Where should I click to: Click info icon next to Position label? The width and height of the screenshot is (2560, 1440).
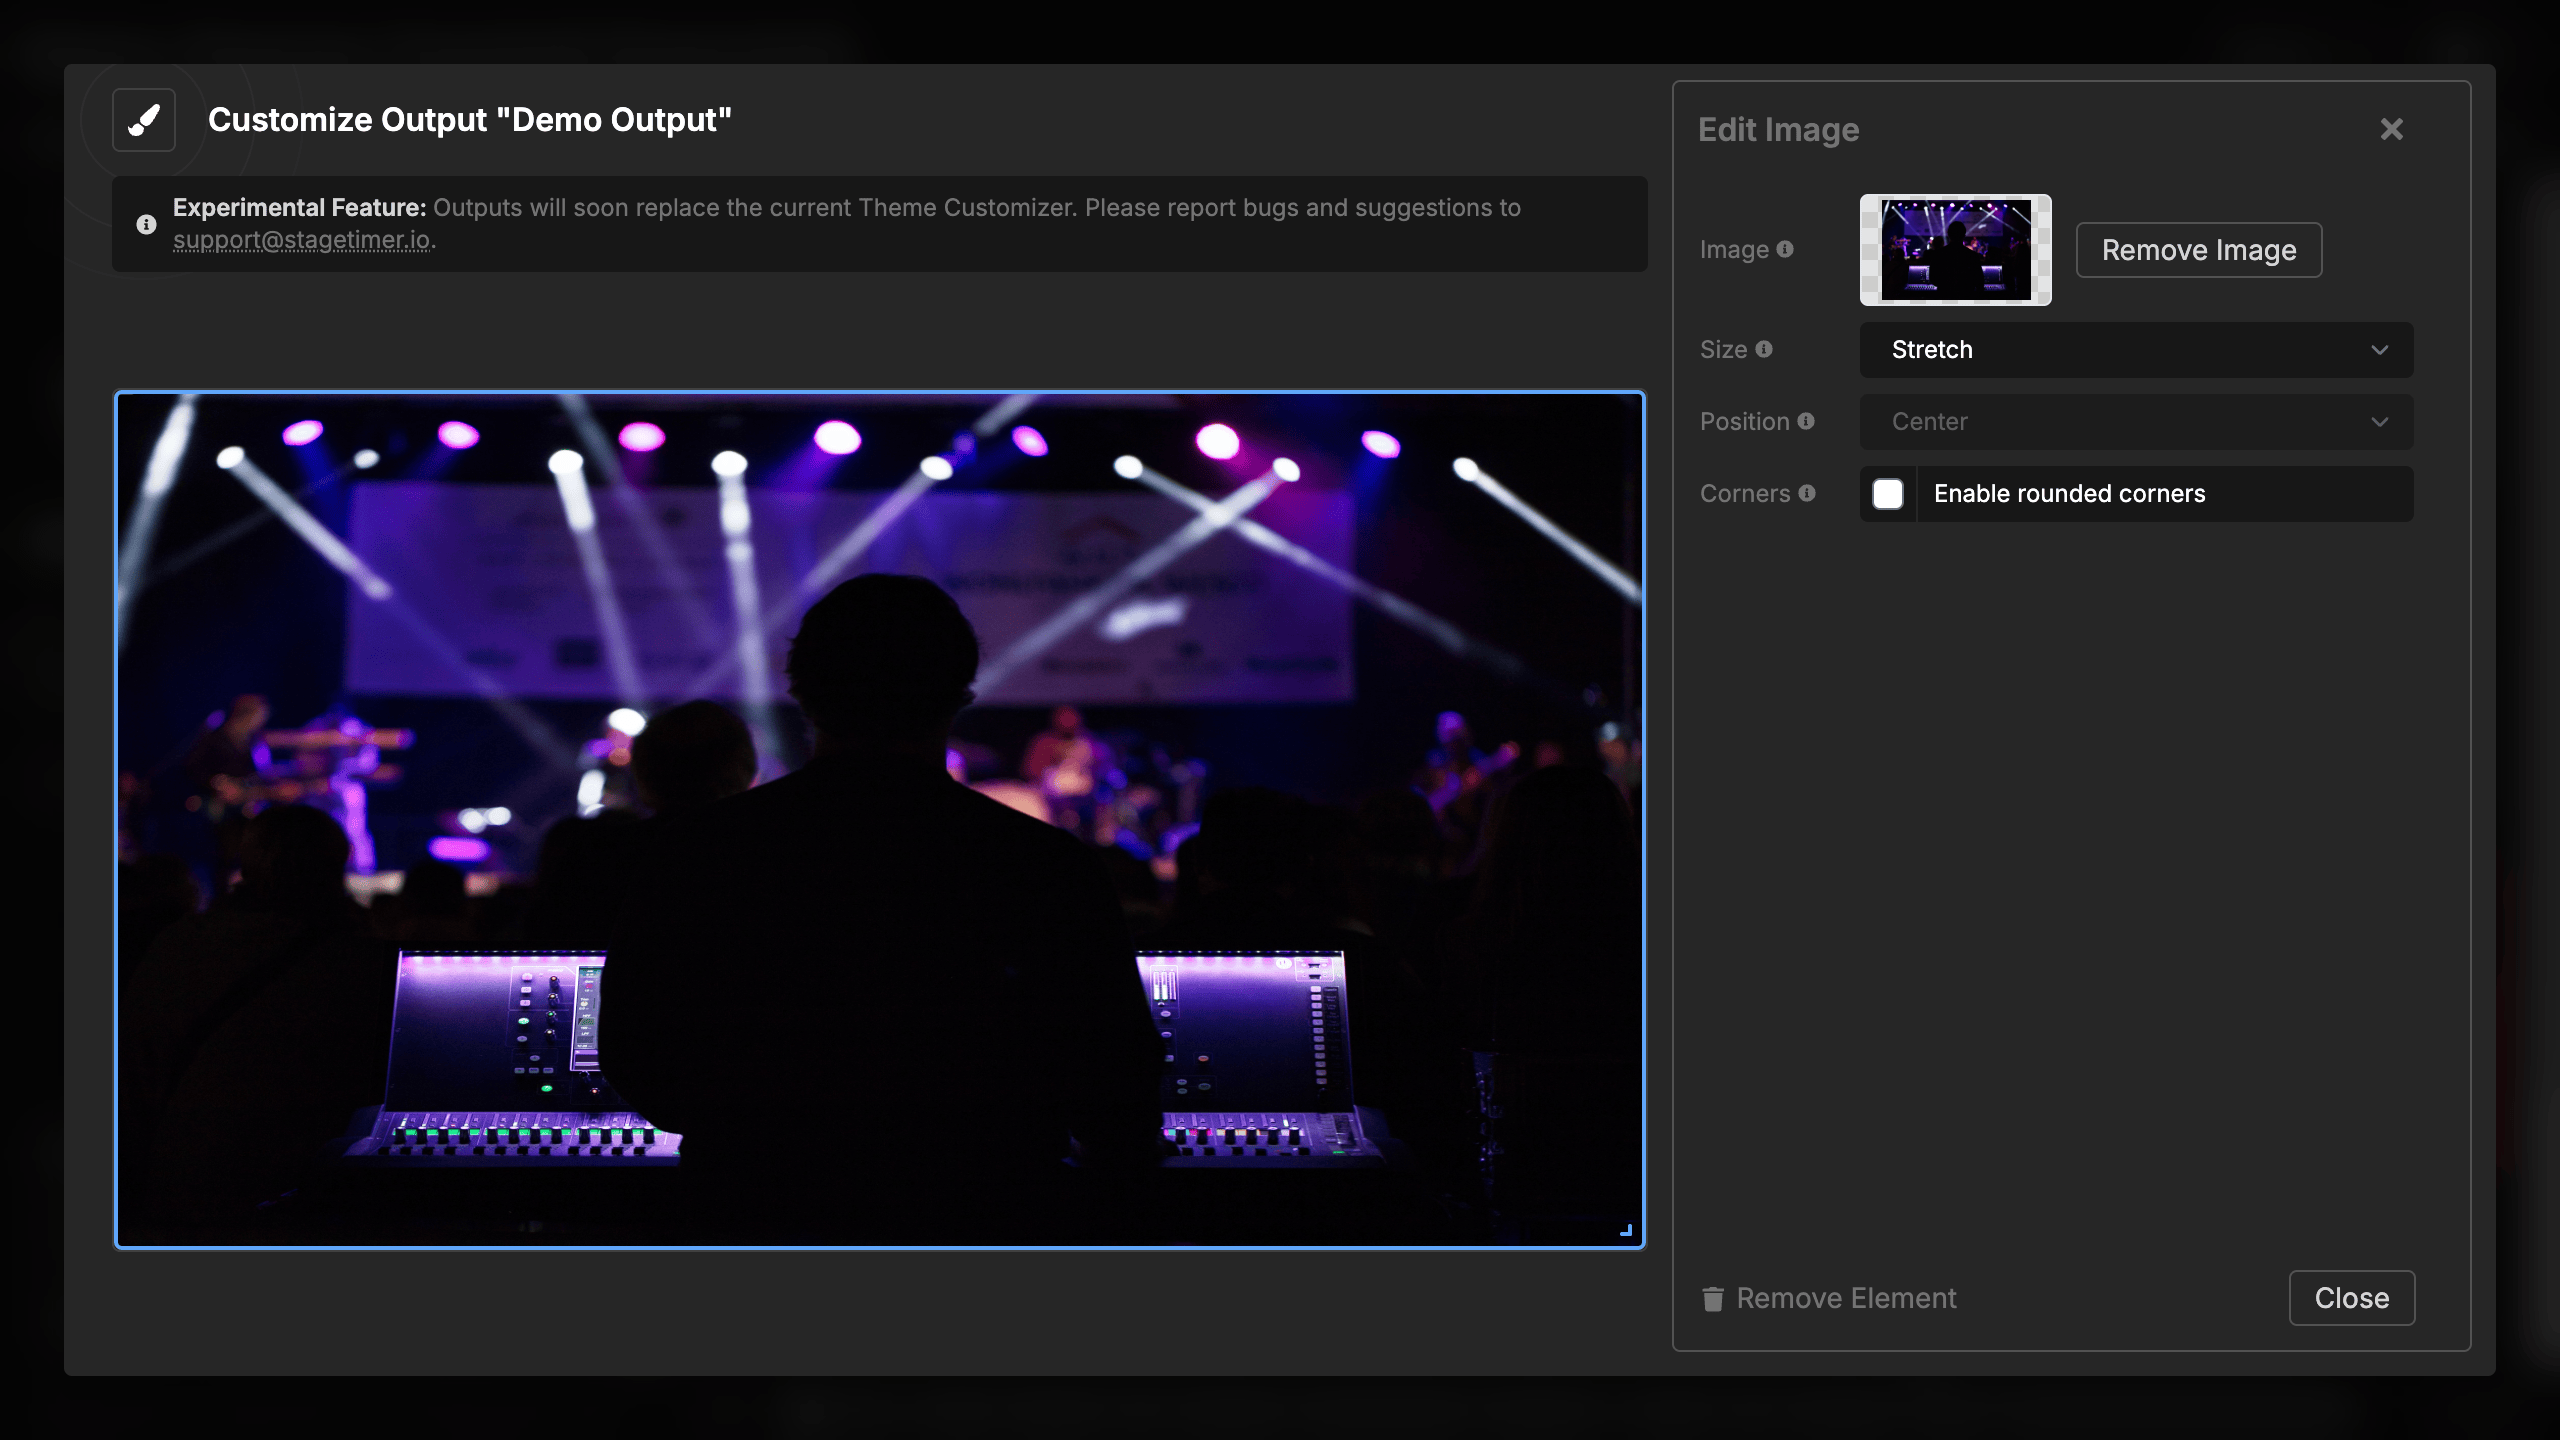point(1806,421)
